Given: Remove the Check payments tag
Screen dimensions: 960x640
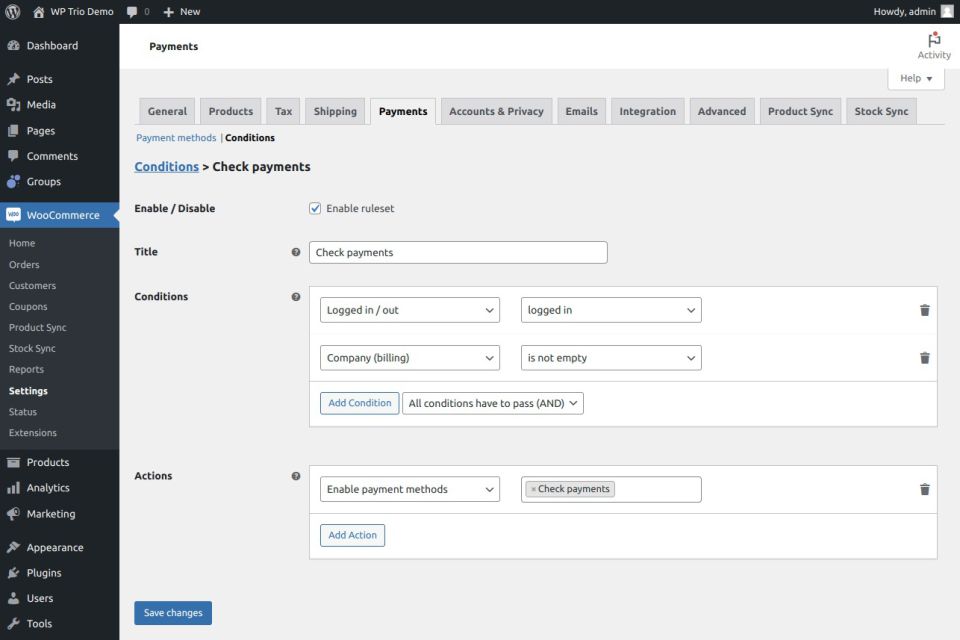Looking at the screenshot, I should [533, 489].
